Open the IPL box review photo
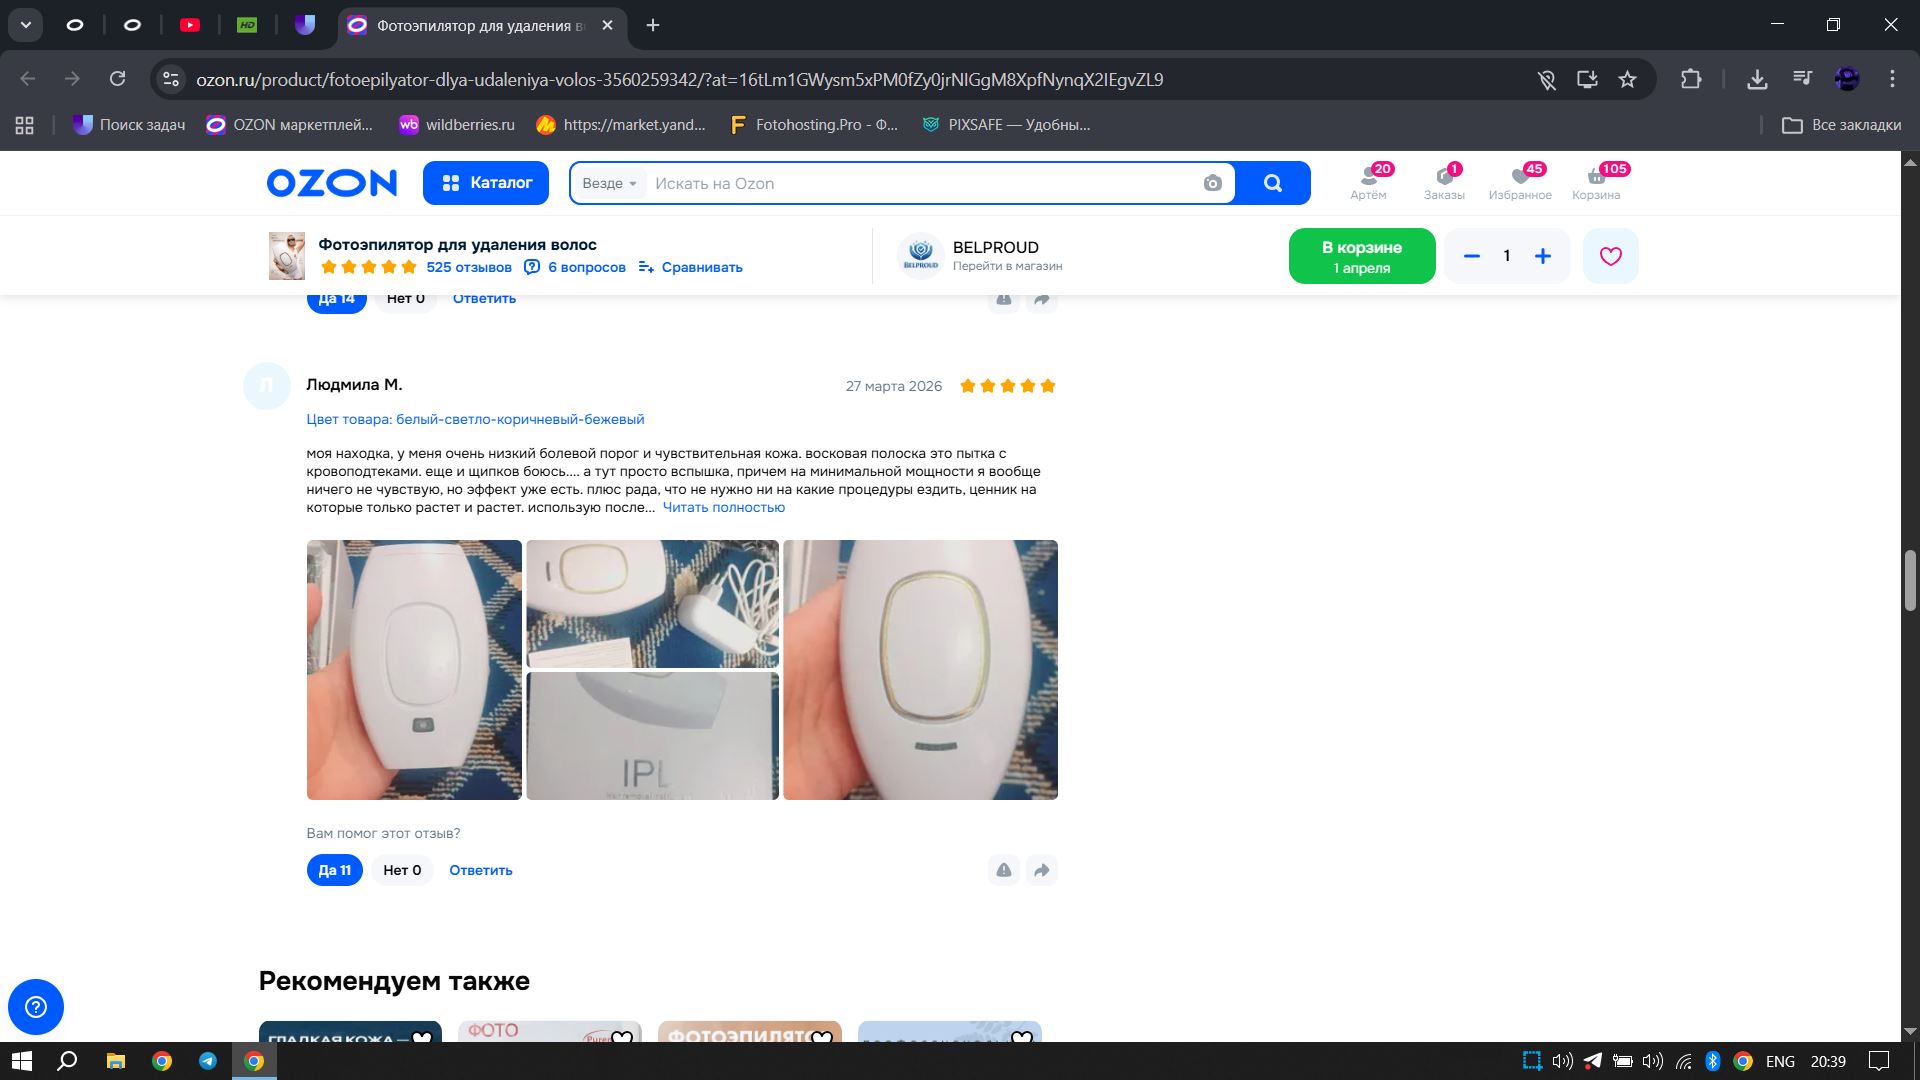Image resolution: width=1920 pixels, height=1080 pixels. pos(652,735)
